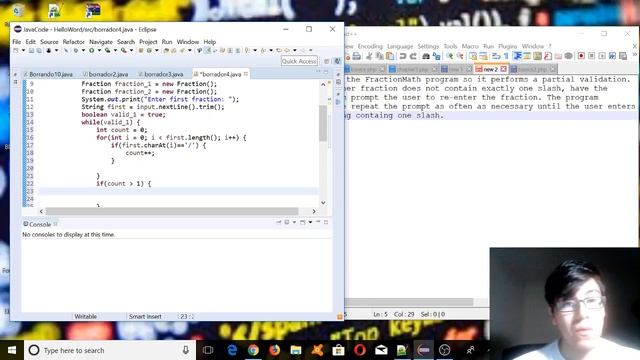Click the New file icon in Eclipse toolbar

[x=16, y=50]
